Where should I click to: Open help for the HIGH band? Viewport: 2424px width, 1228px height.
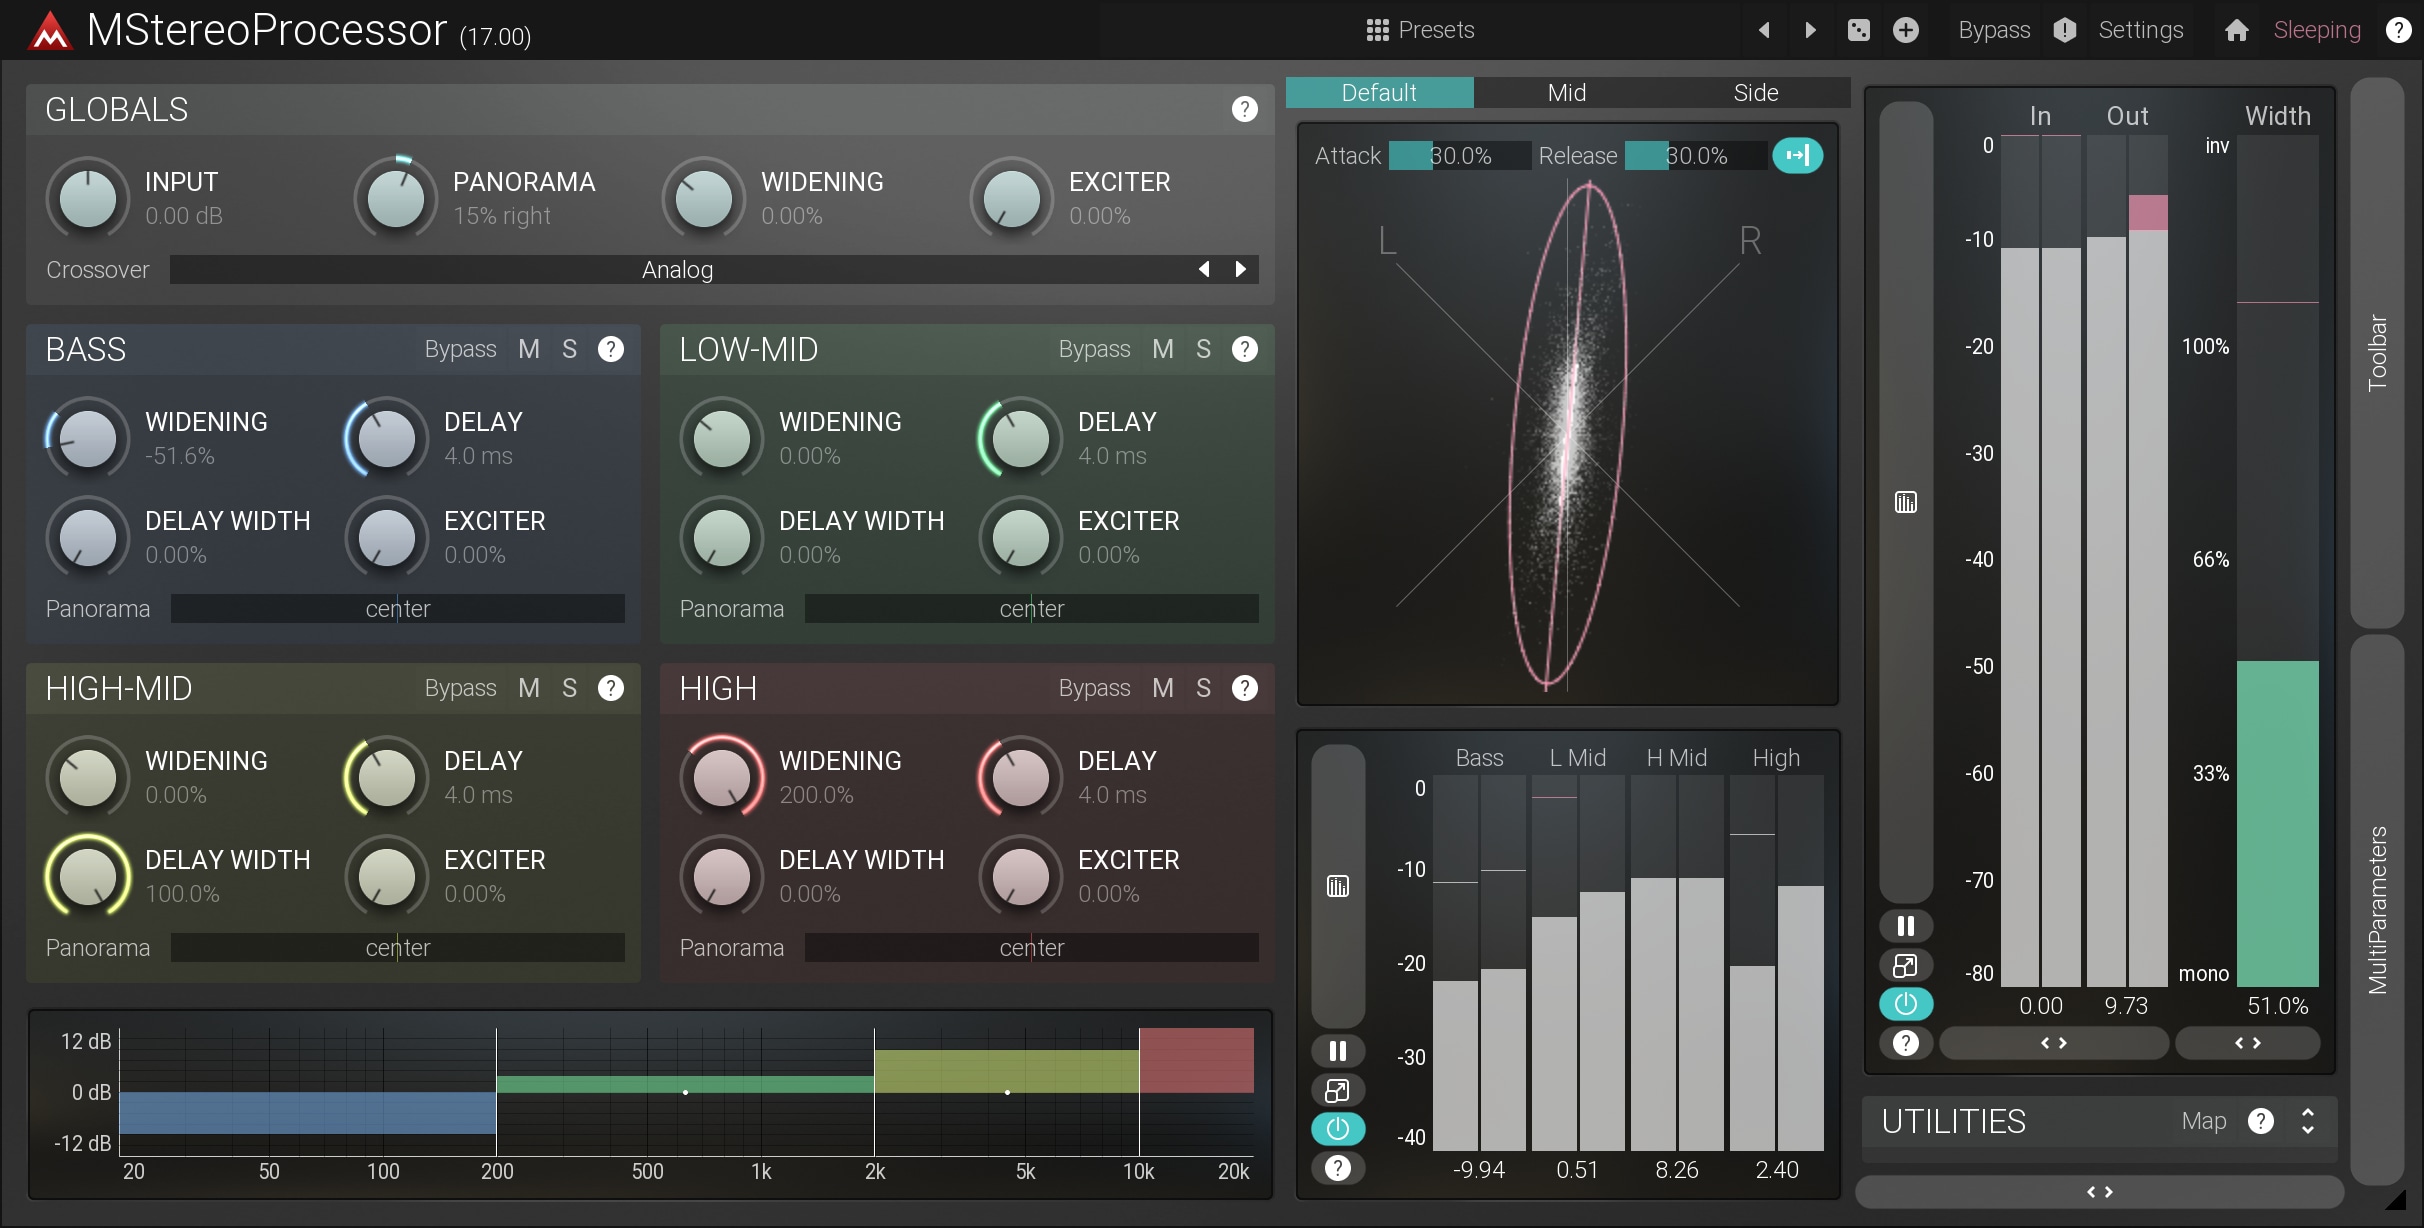pyautogui.click(x=1244, y=688)
